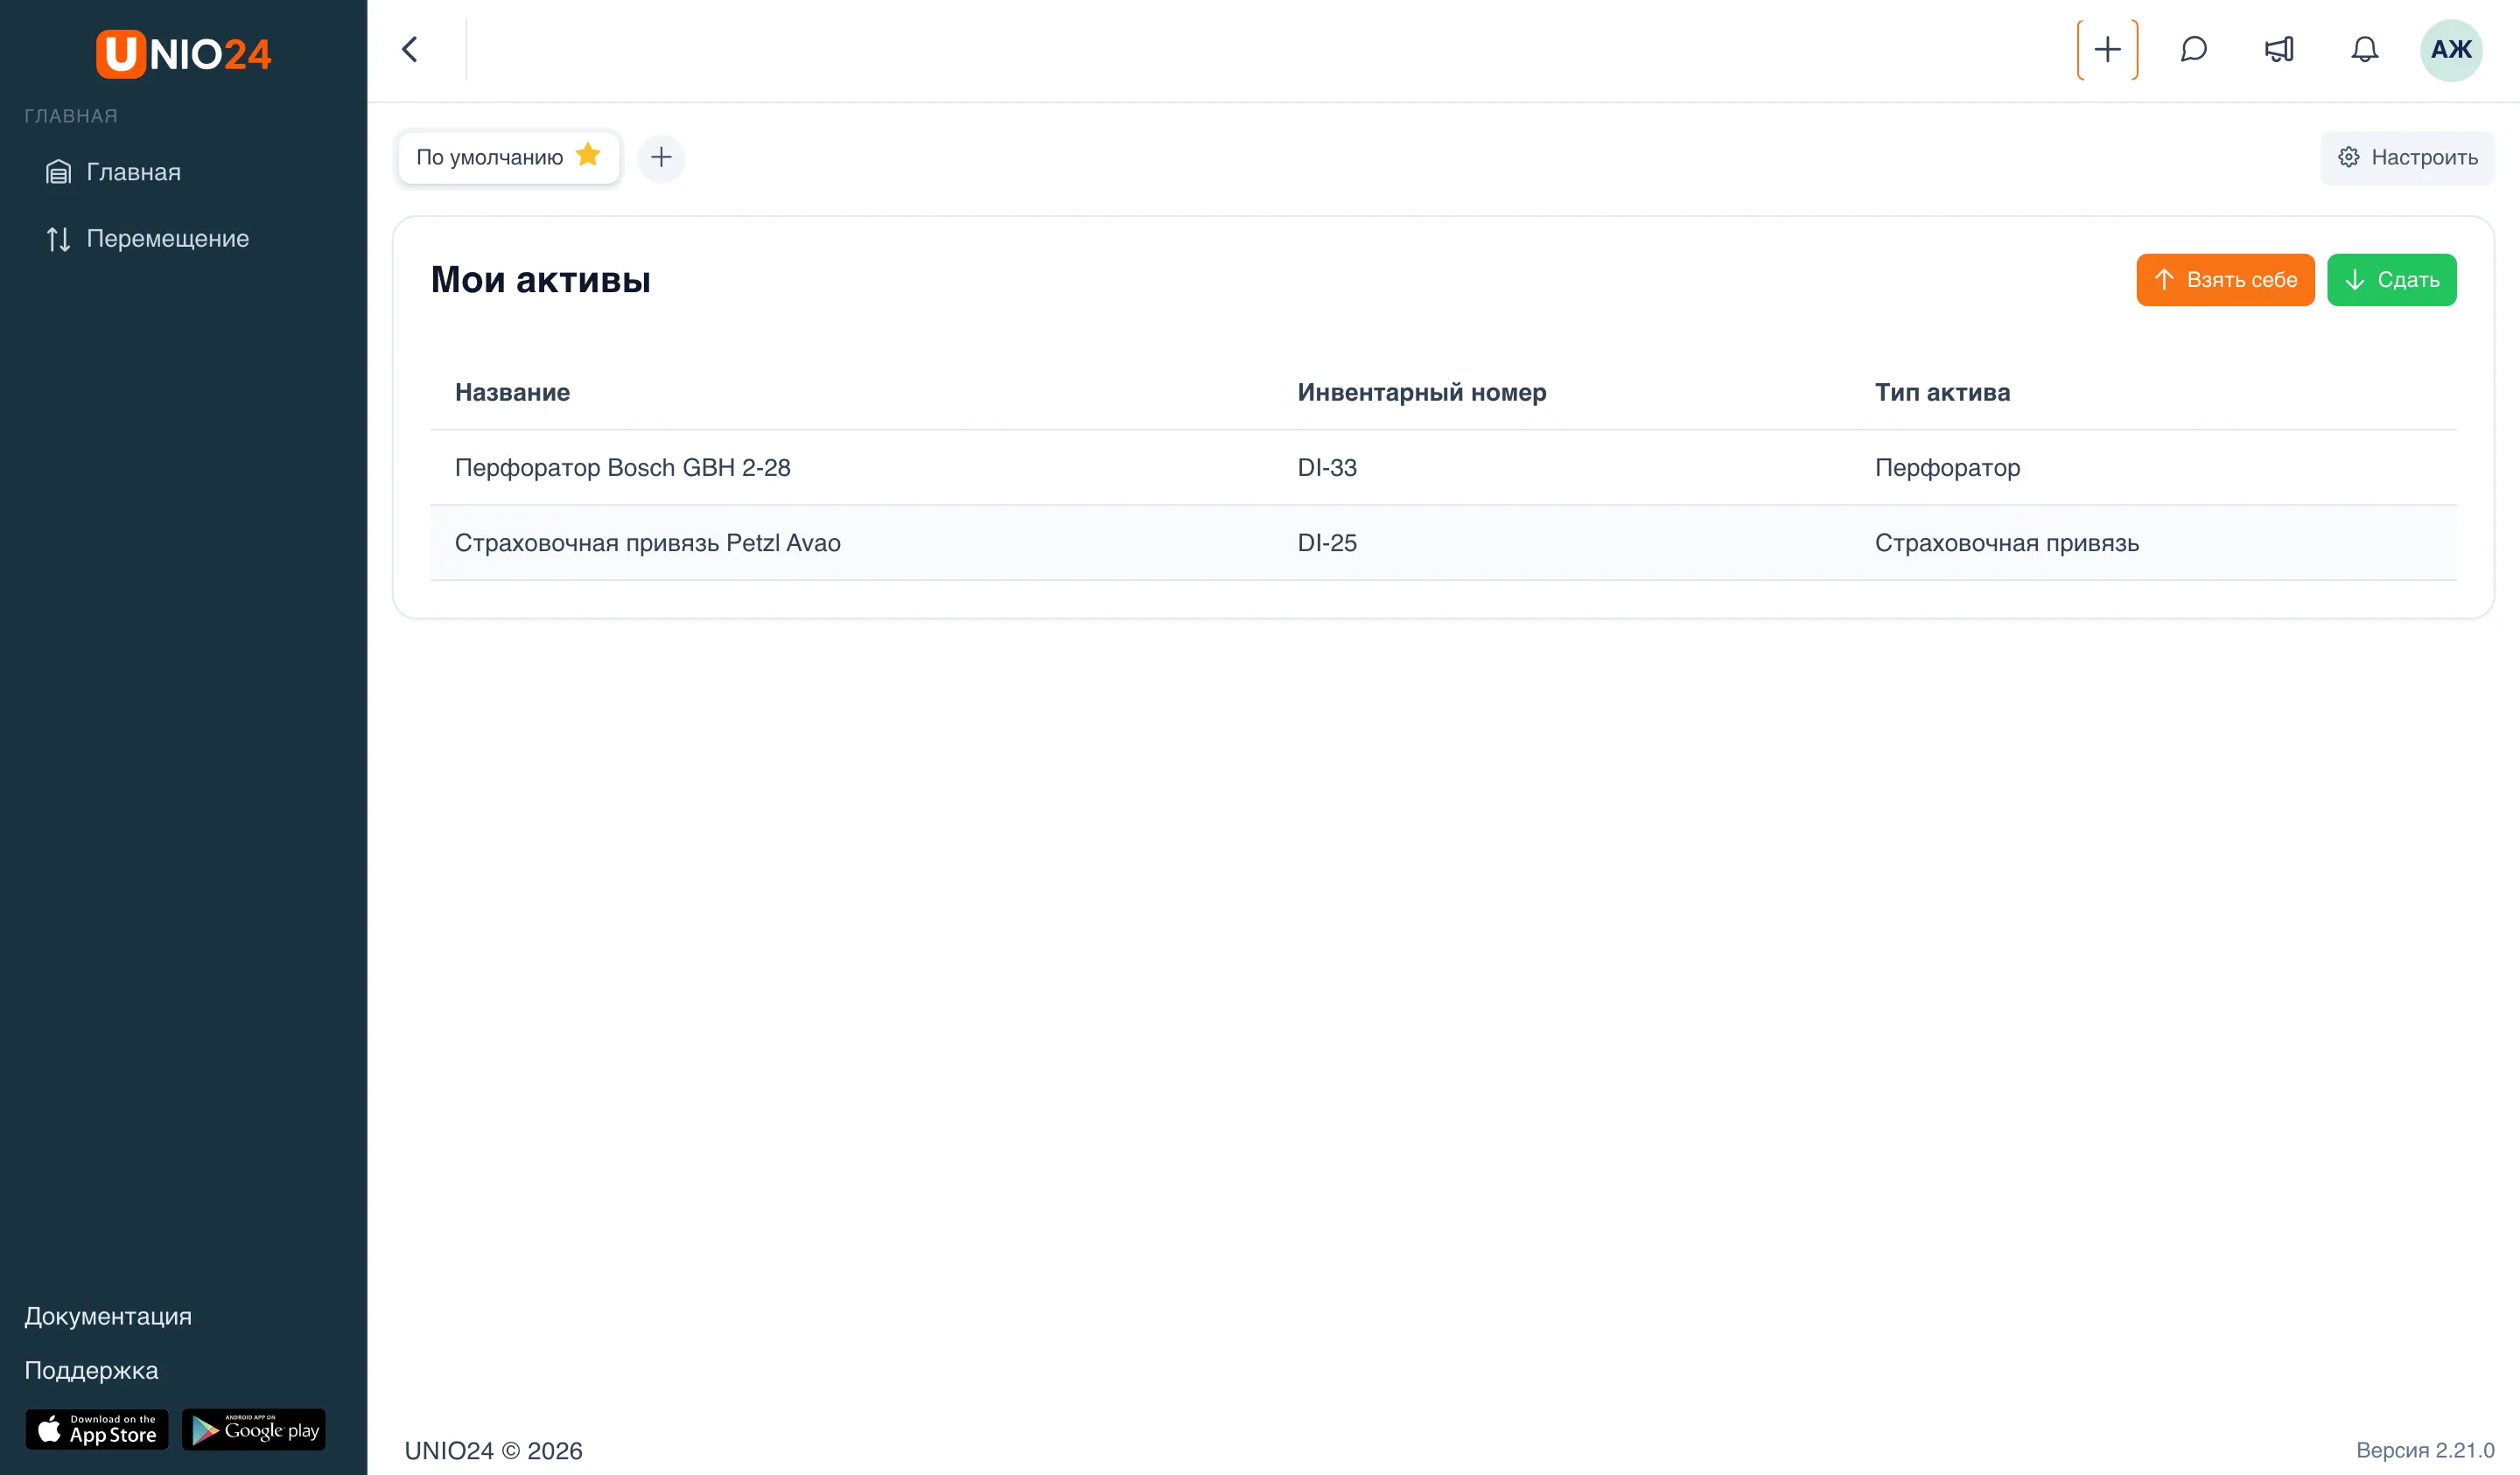This screenshot has height=1475, width=2520.
Task: Open the Документация link
Action: 108,1316
